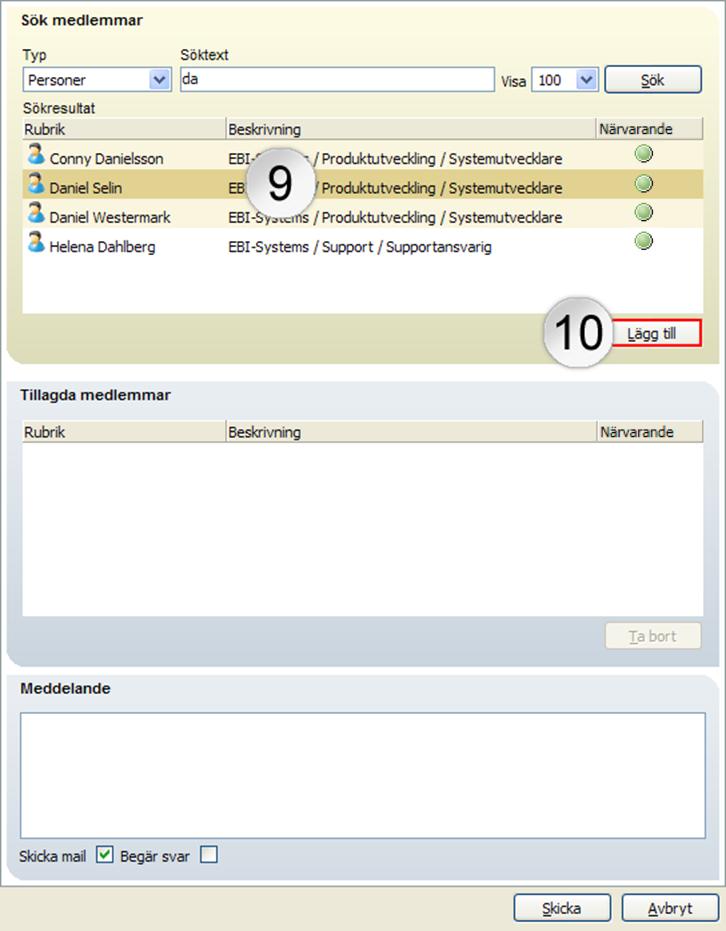Sort search results by Beskrivning column header

(x=411, y=129)
